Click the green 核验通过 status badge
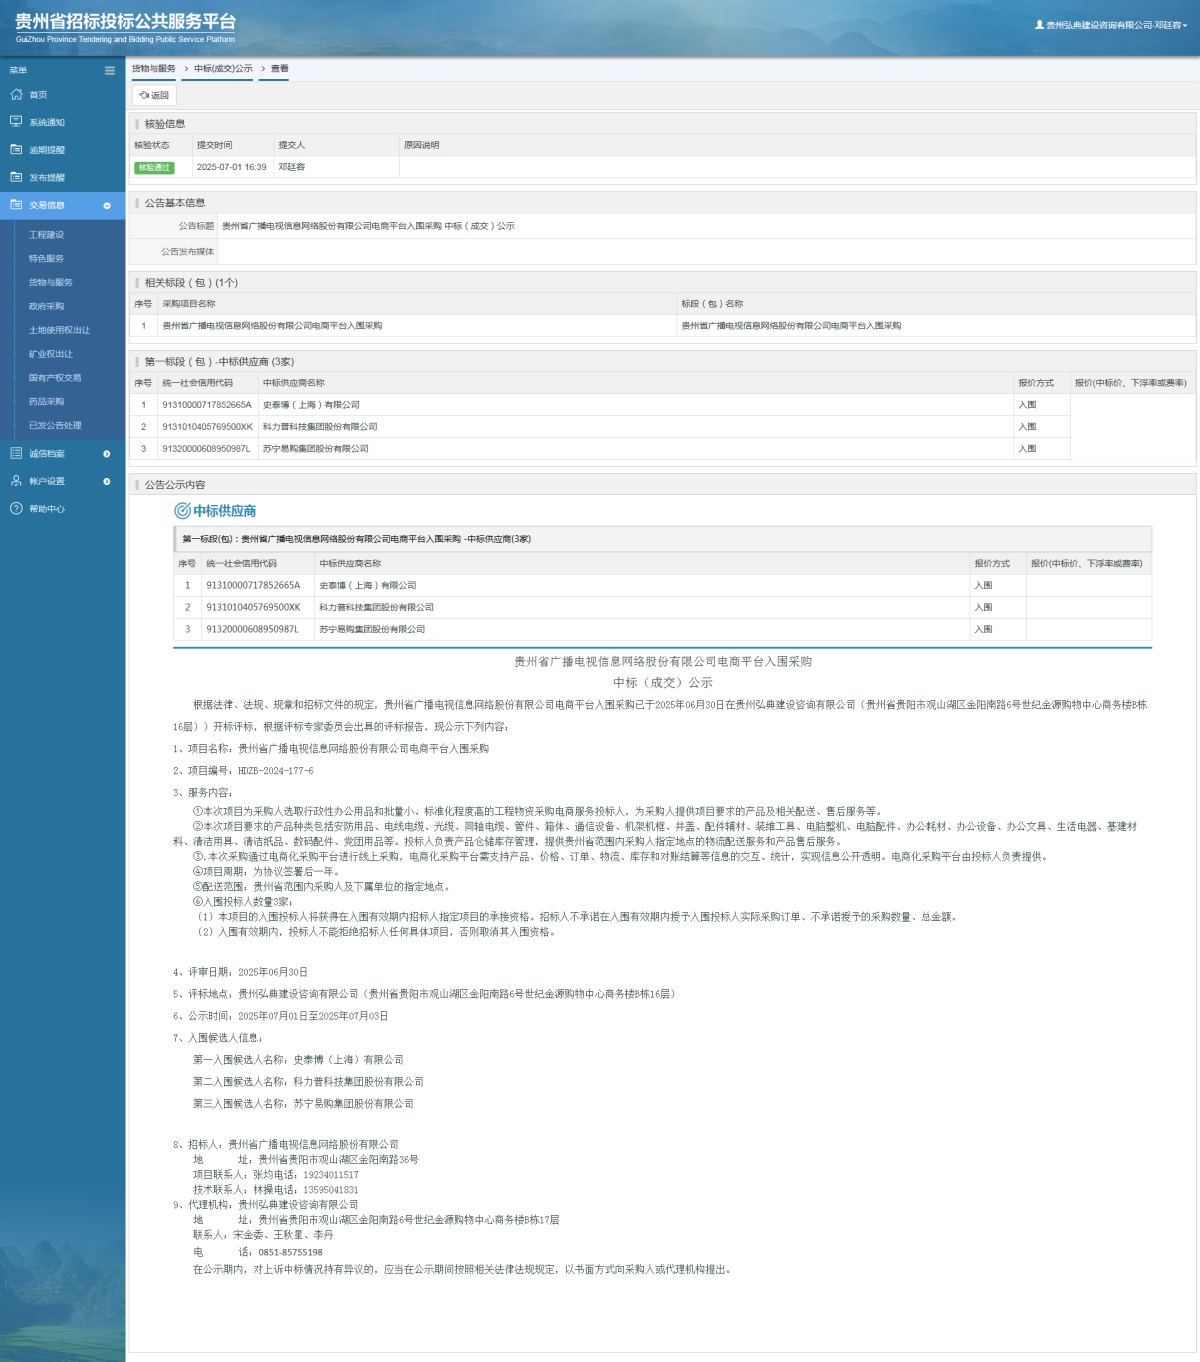 pos(154,167)
